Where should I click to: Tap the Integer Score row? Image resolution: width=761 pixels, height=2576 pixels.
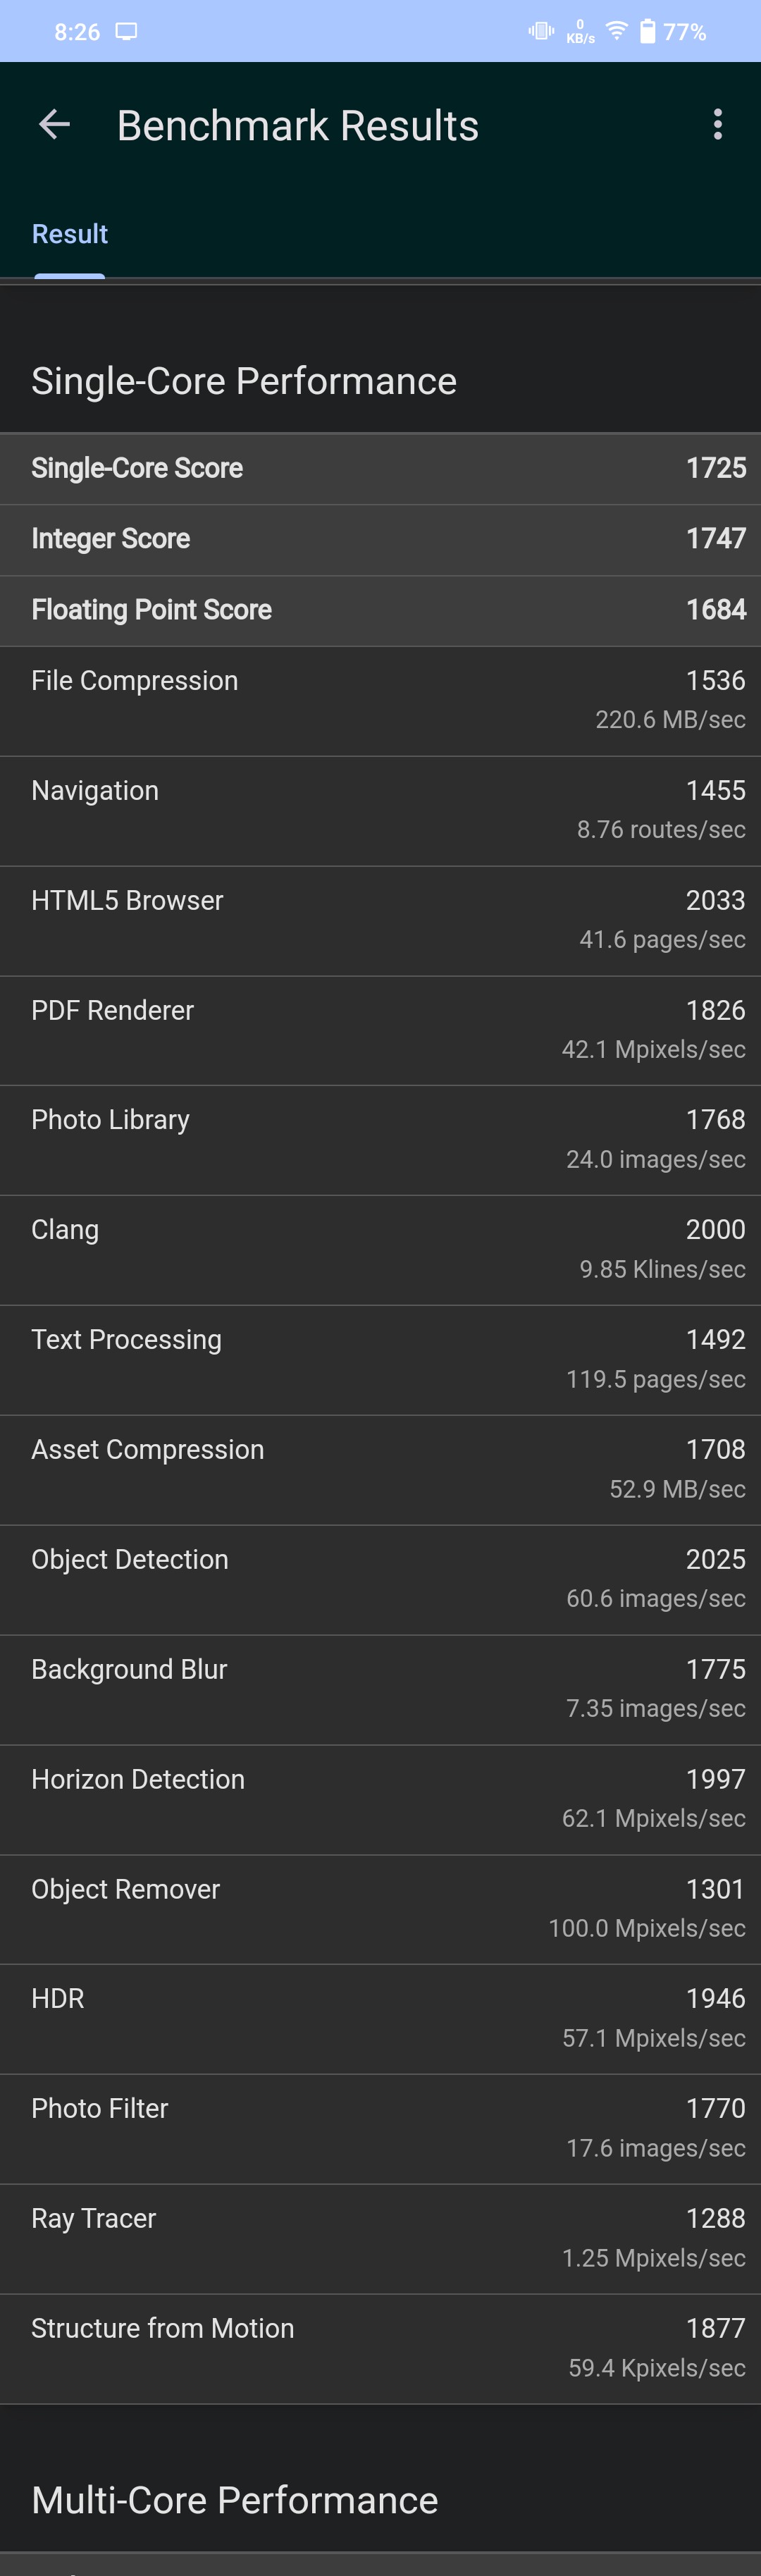click(x=380, y=539)
